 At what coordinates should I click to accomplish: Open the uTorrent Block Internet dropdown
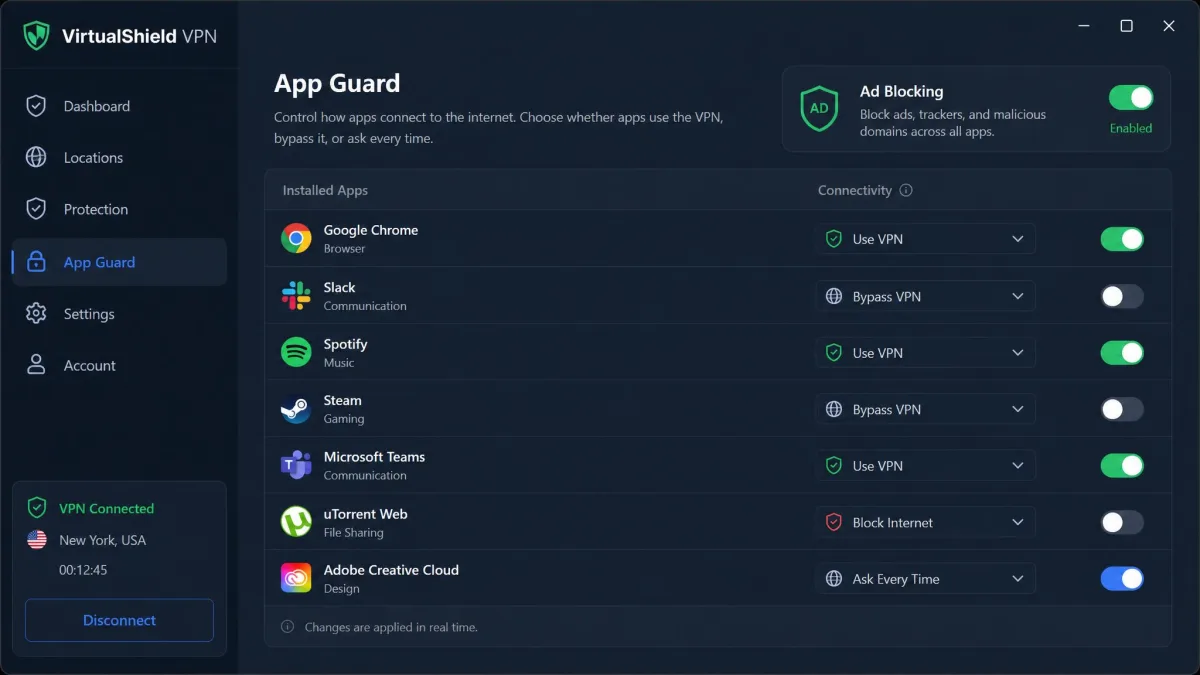[x=925, y=522]
